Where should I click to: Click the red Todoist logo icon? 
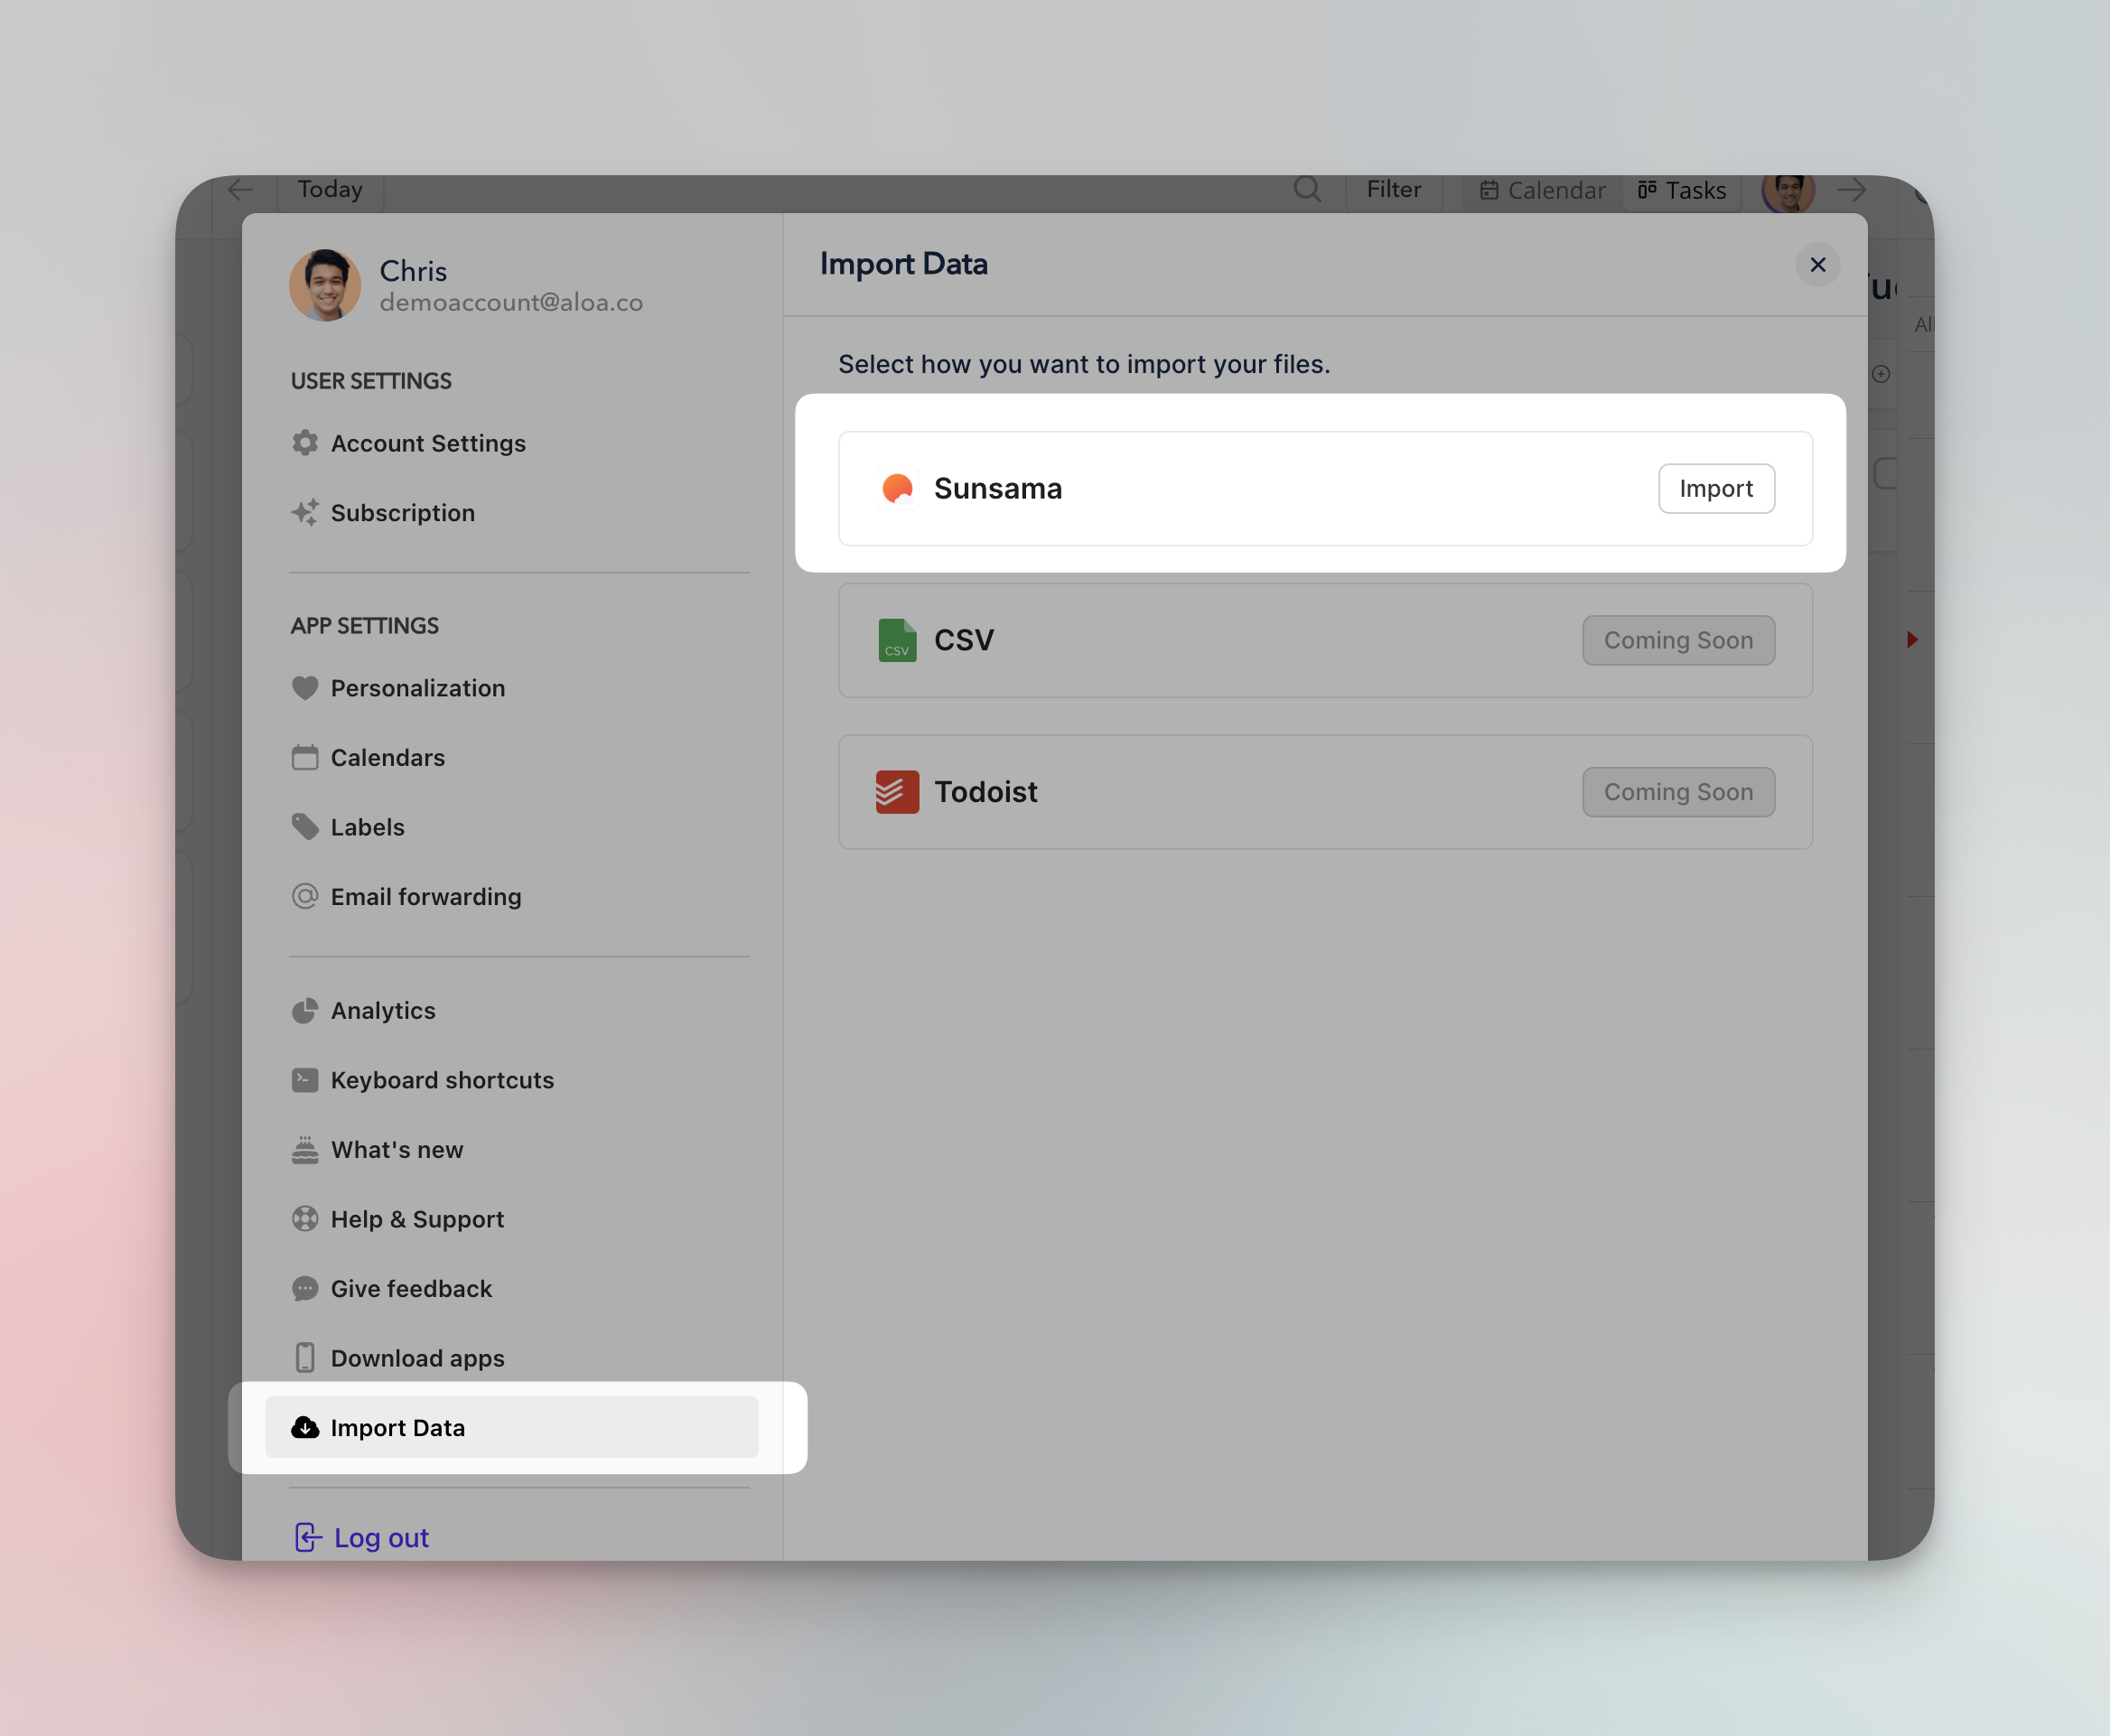[897, 792]
